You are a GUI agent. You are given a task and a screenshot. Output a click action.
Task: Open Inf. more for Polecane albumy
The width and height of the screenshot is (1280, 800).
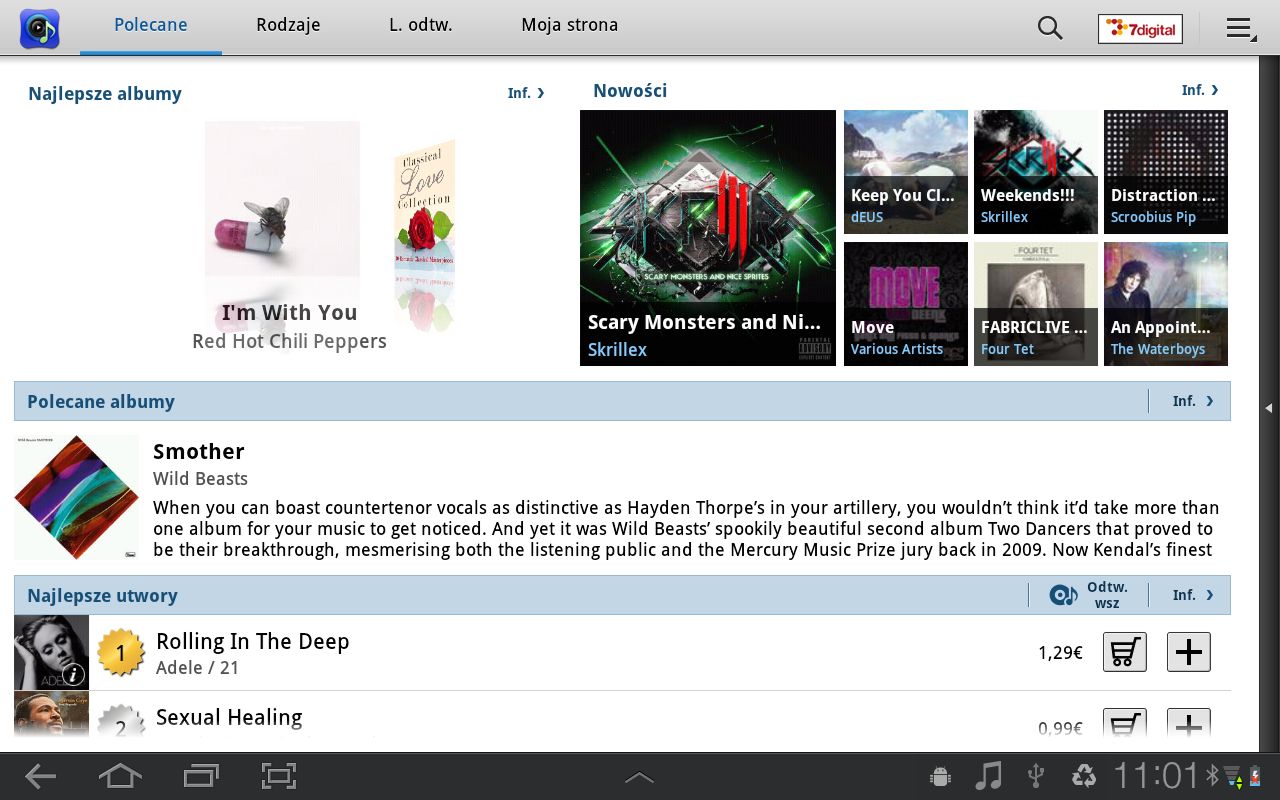point(1193,401)
